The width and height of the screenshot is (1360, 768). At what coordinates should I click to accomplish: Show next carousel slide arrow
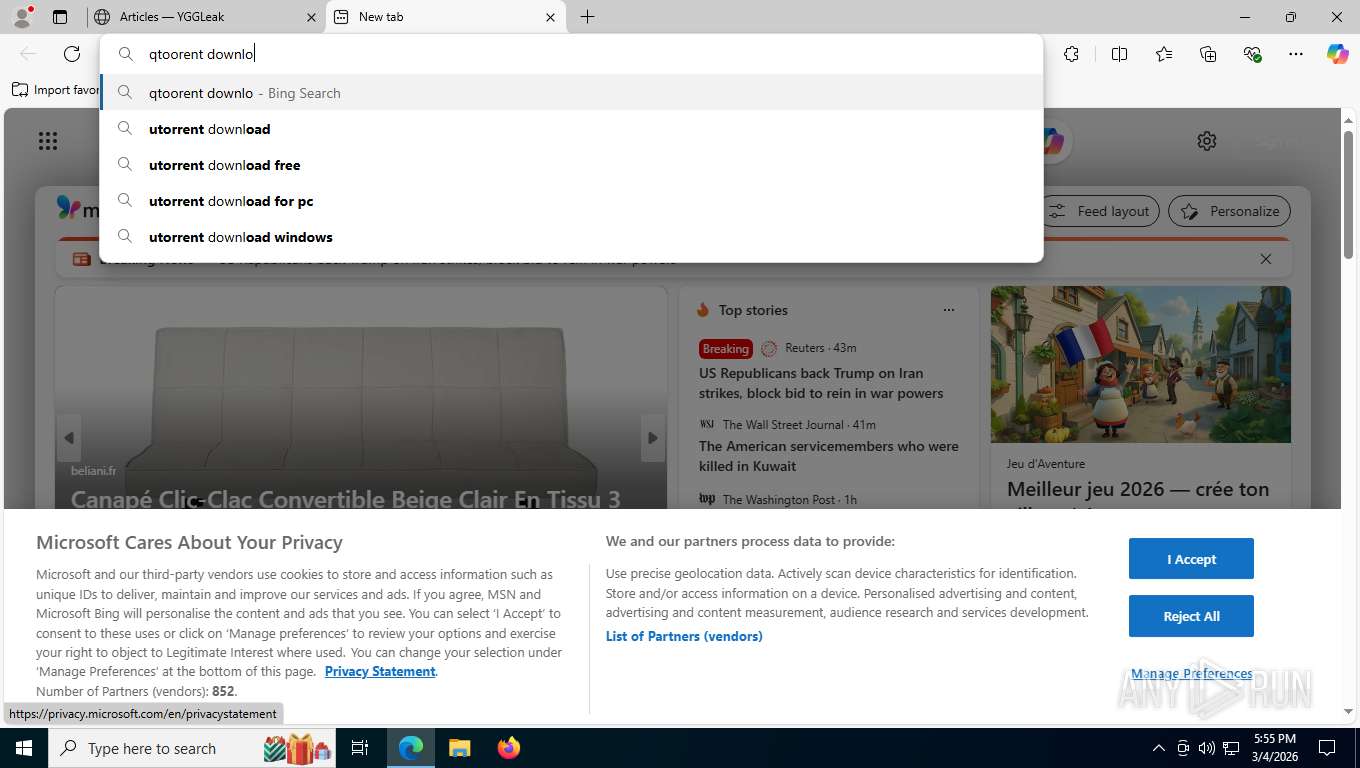[x=653, y=438]
